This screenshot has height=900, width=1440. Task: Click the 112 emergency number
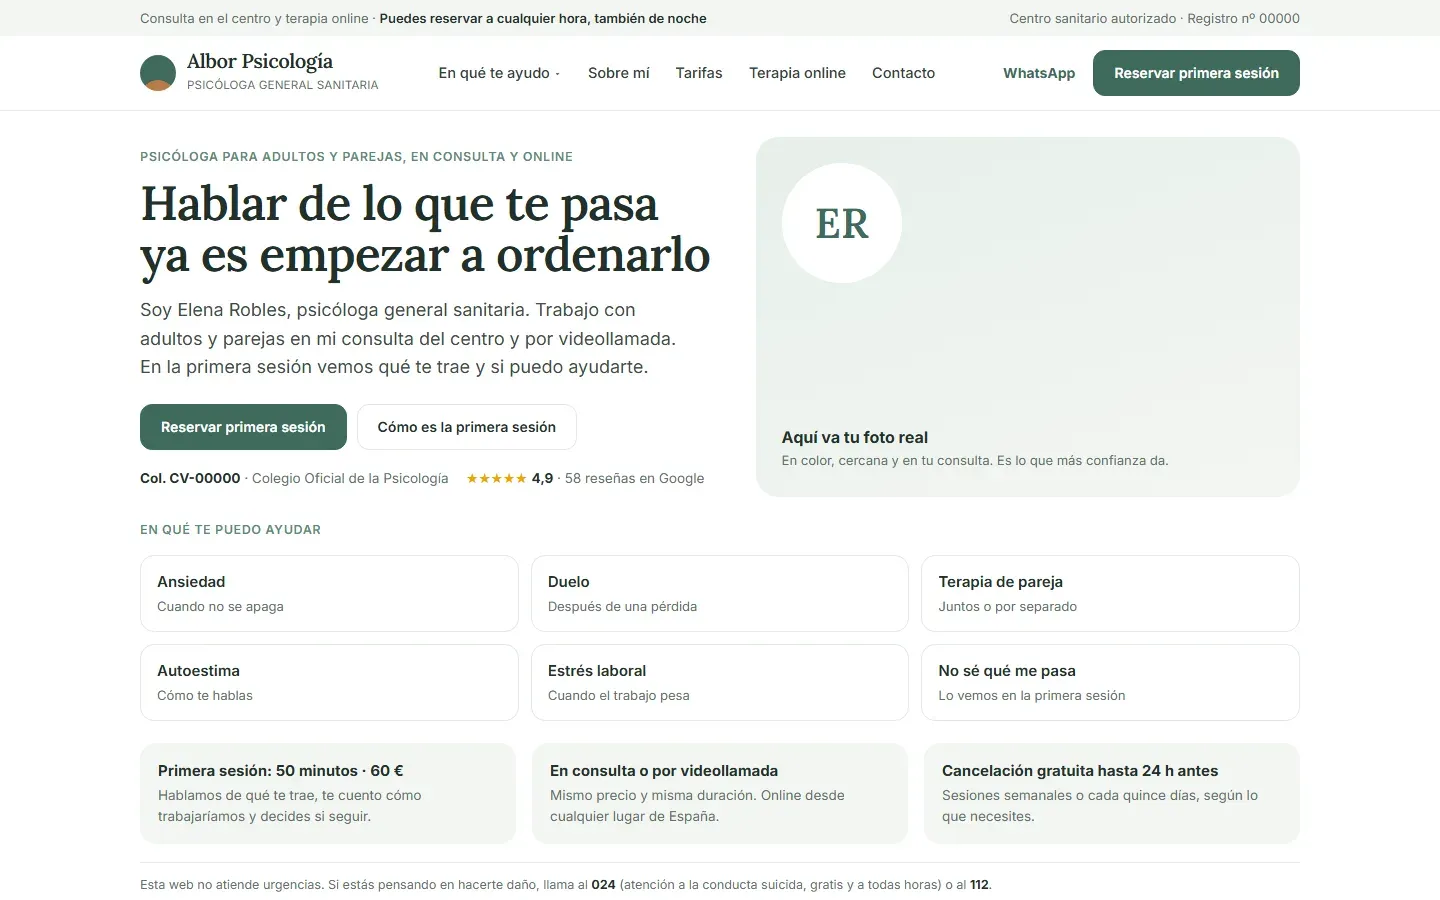click(x=979, y=884)
